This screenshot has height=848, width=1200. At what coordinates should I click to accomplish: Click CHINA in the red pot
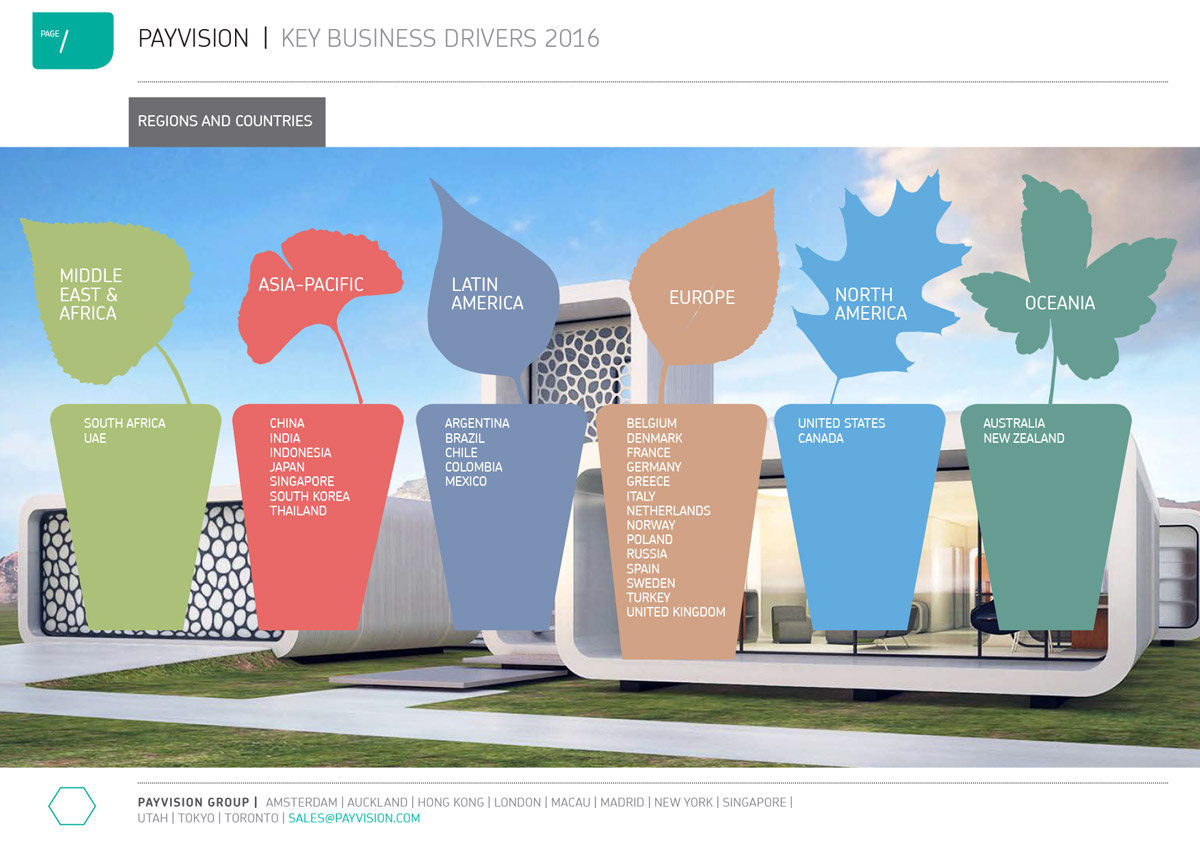287,423
